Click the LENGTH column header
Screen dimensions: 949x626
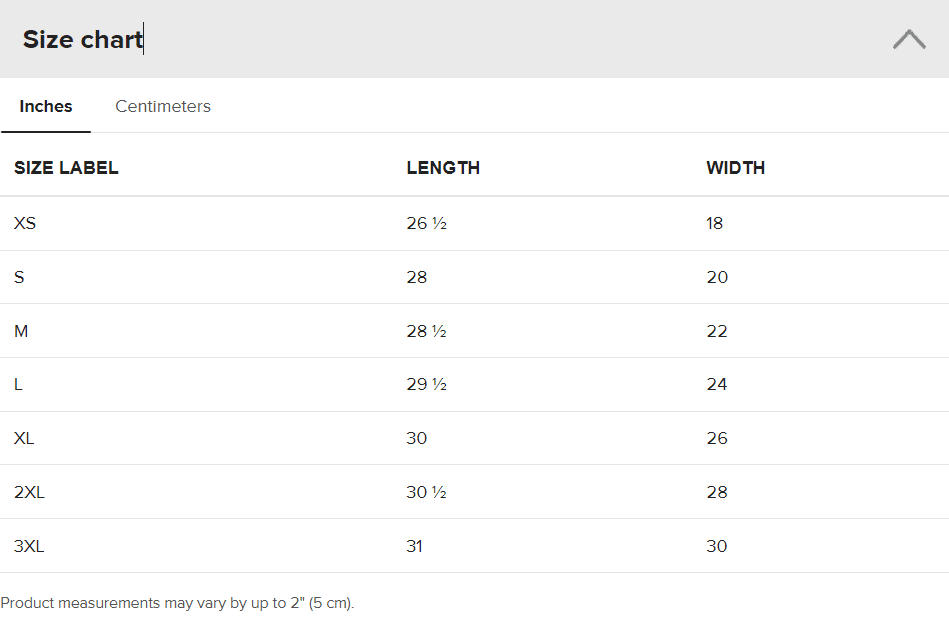point(443,168)
